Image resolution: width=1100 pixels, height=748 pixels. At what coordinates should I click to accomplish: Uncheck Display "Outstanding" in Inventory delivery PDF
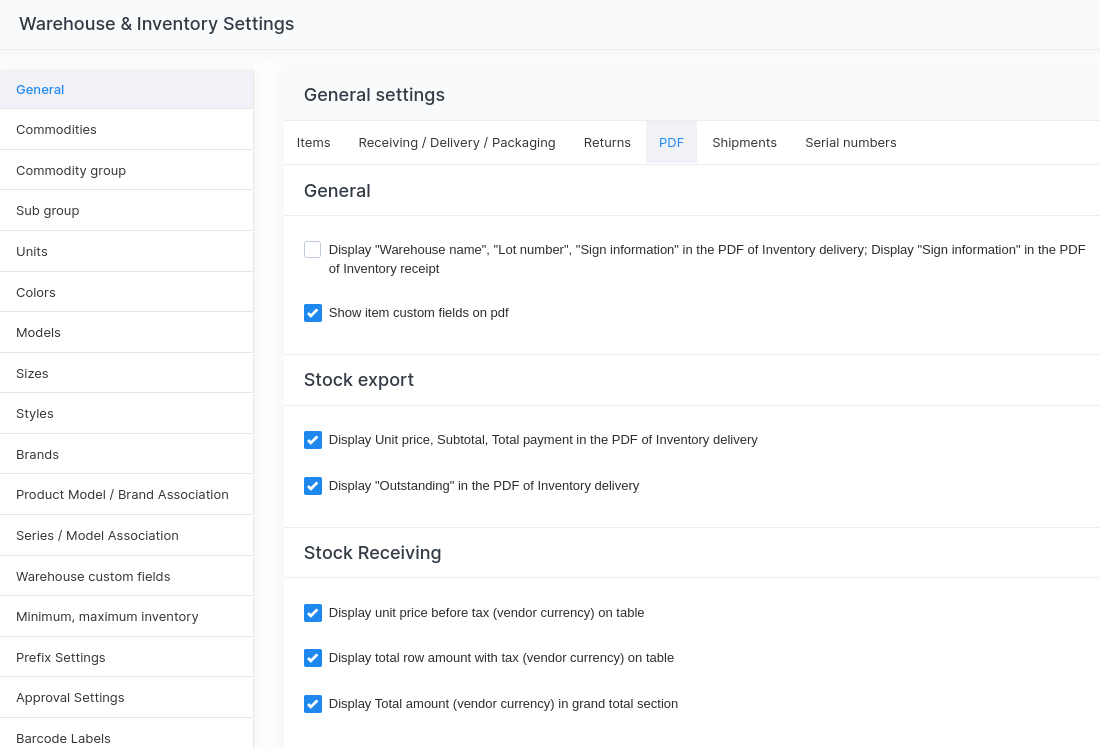pos(313,486)
